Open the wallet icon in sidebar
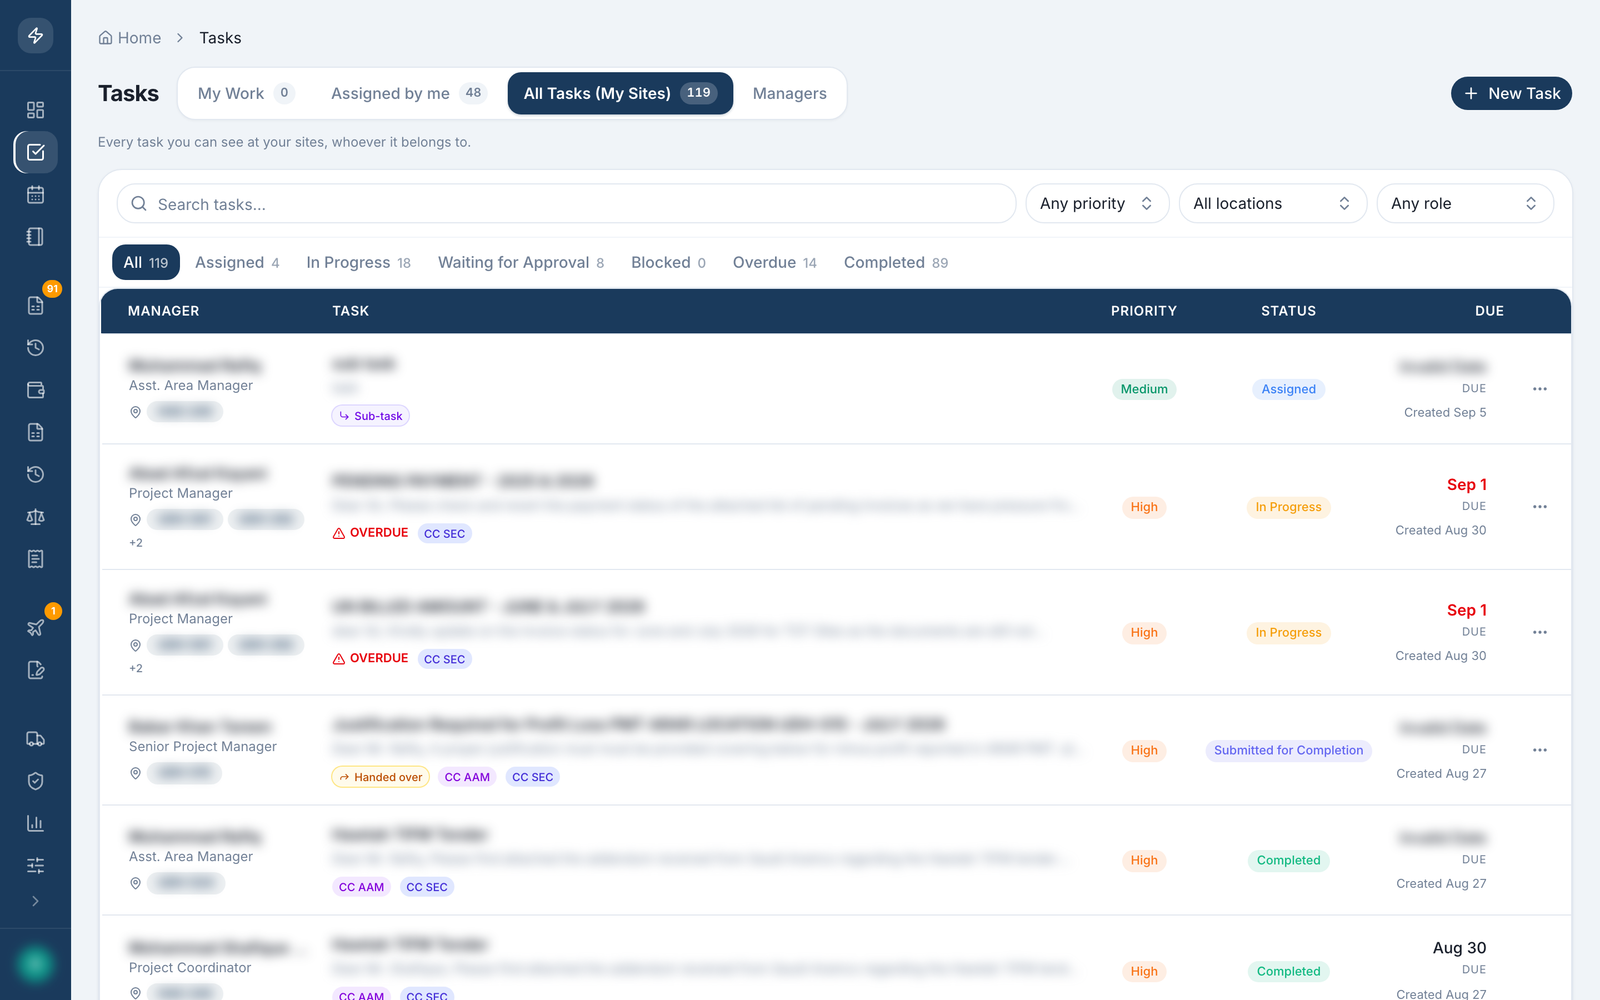The height and width of the screenshot is (1000, 1600). 35,390
